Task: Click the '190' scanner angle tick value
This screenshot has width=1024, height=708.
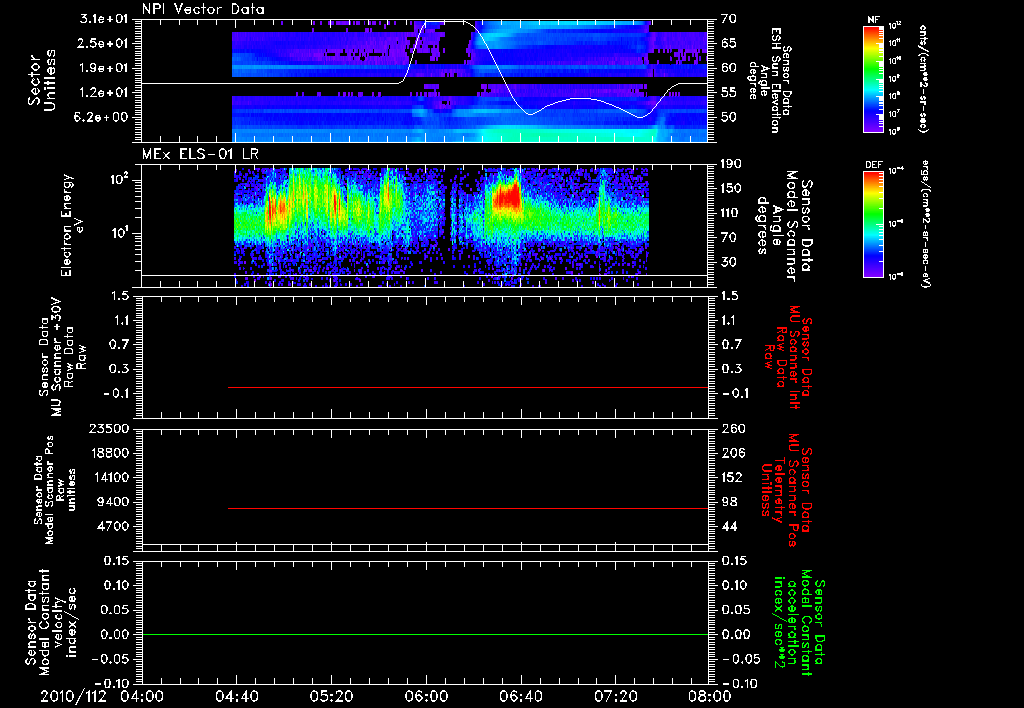Action: (x=731, y=164)
